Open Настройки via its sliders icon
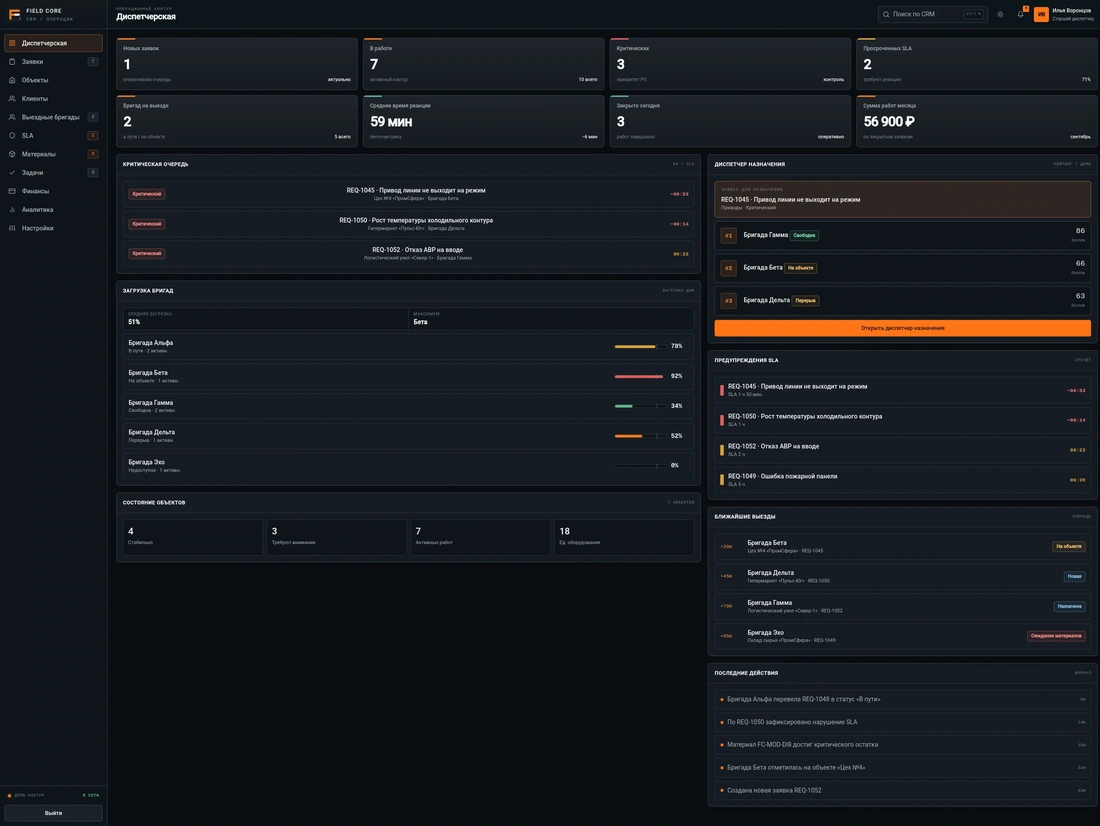Screen dimensions: 1100x826 tap(12, 228)
